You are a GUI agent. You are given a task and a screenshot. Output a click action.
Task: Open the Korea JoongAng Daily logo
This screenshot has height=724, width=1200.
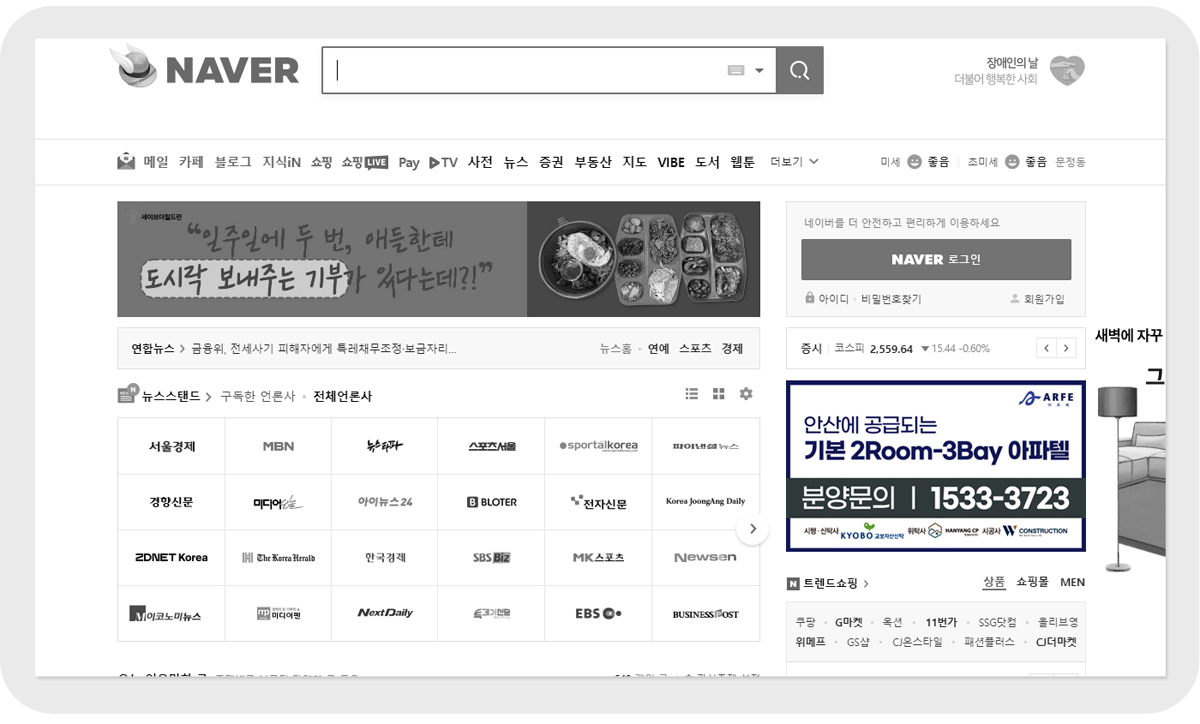pos(705,502)
